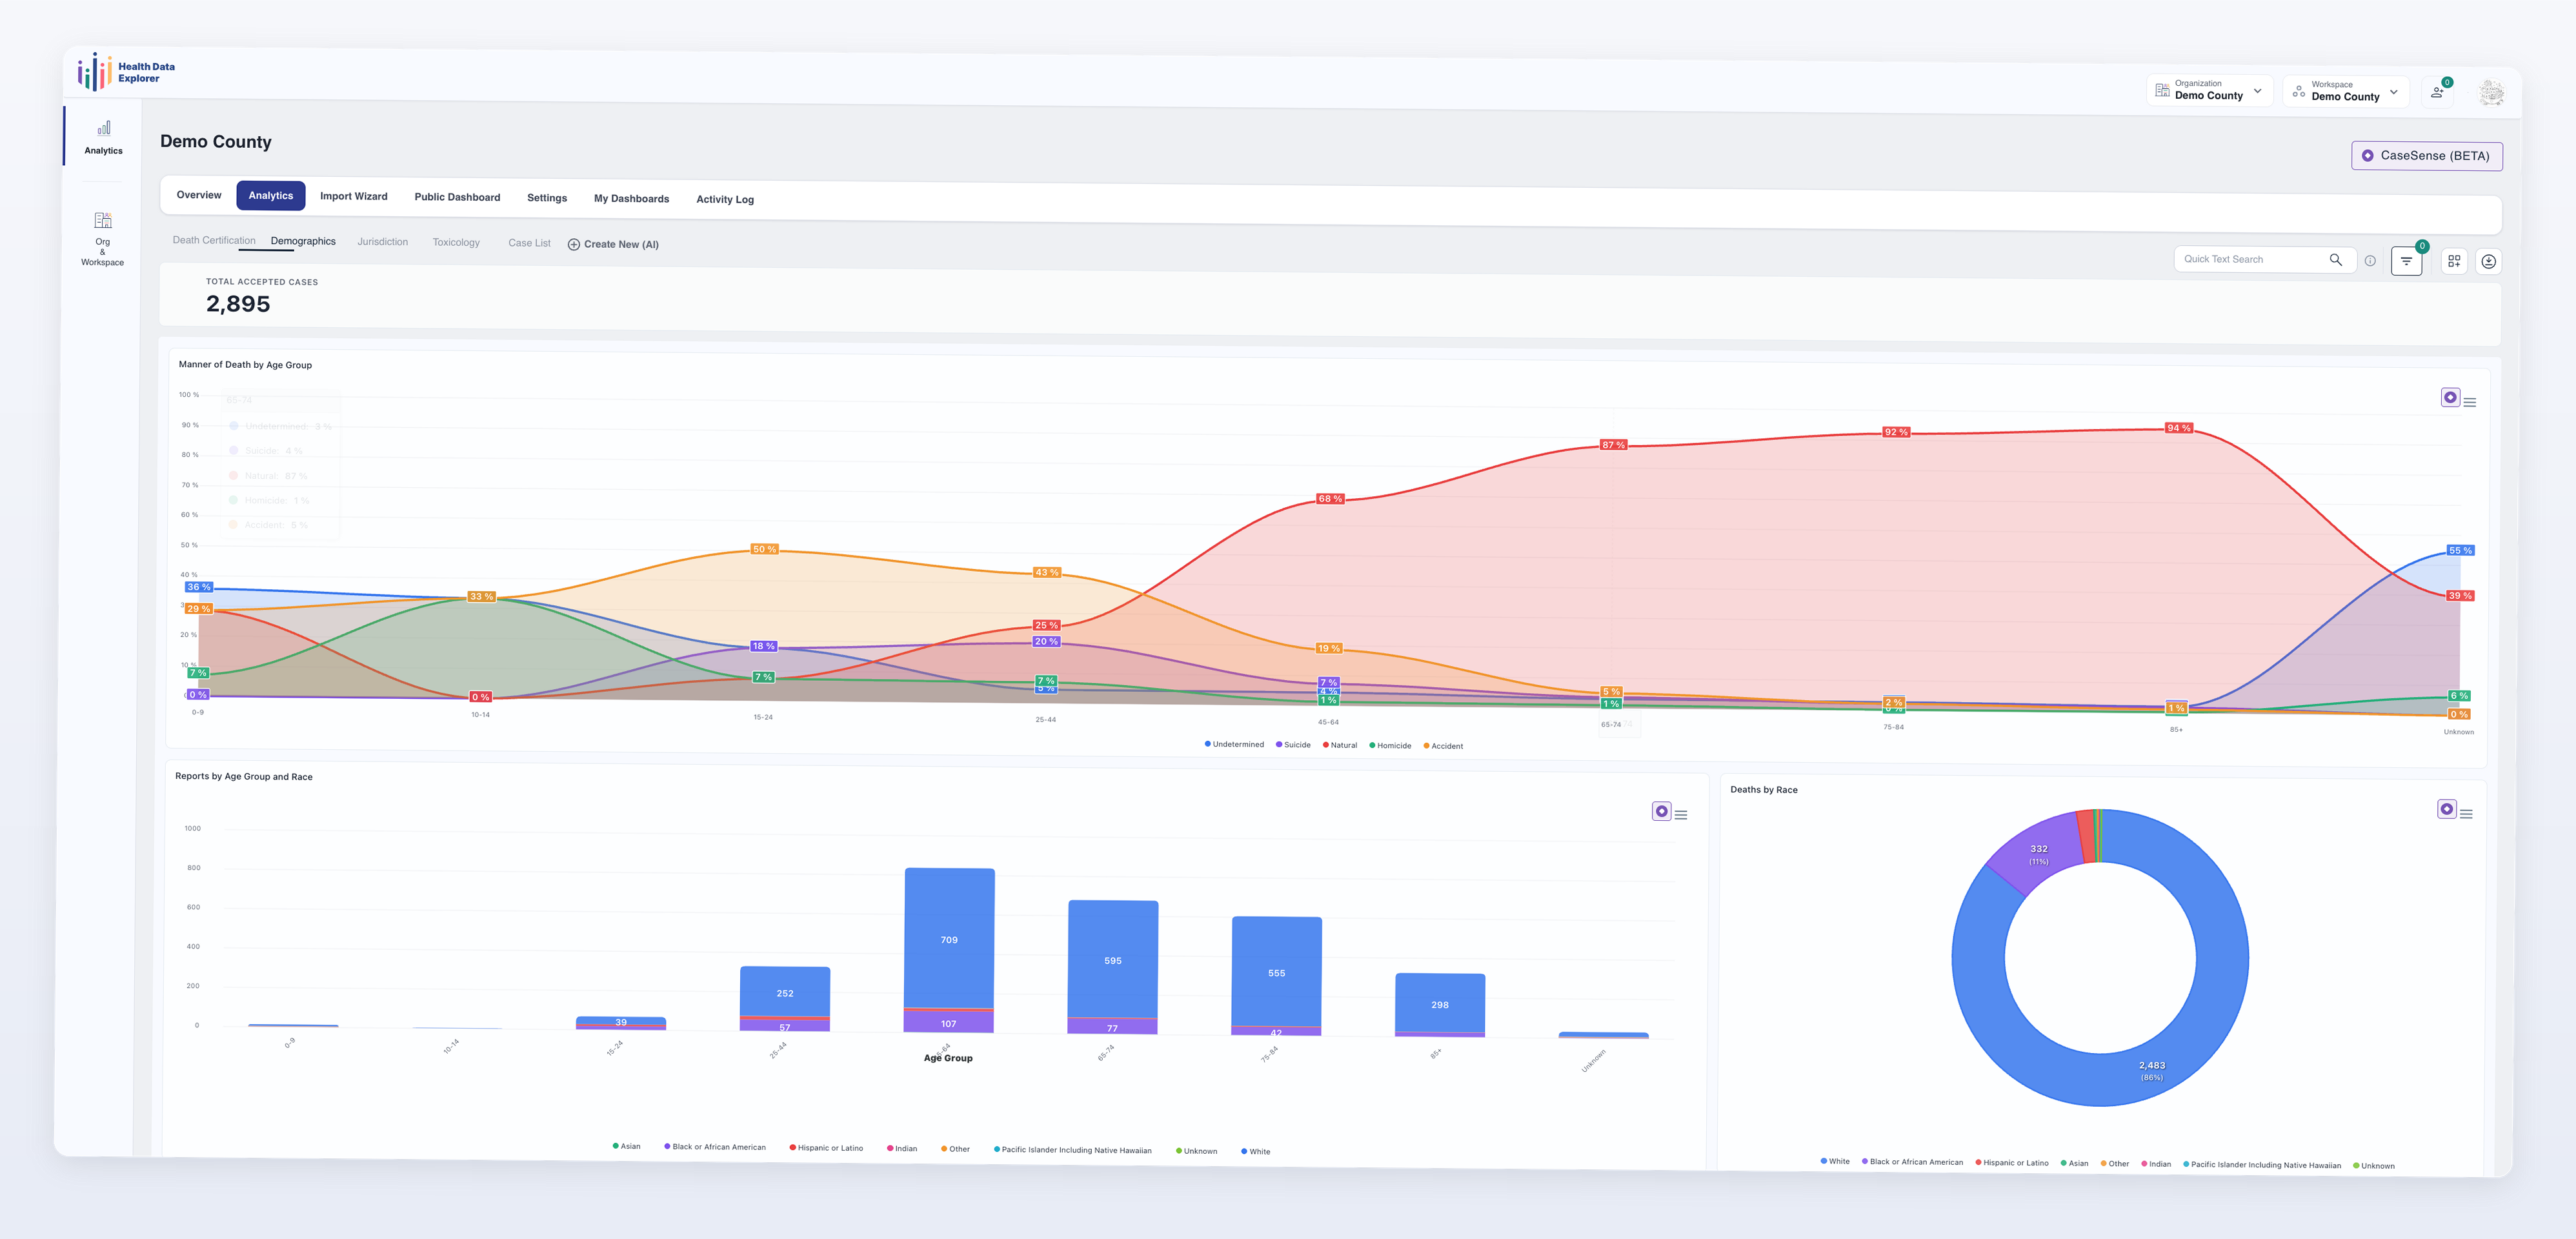Toggle White in Deaths by Race legend

[x=1835, y=1161]
